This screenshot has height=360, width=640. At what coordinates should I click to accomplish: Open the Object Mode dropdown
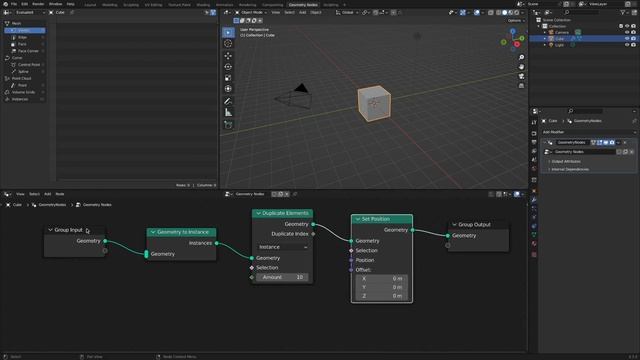pos(251,13)
